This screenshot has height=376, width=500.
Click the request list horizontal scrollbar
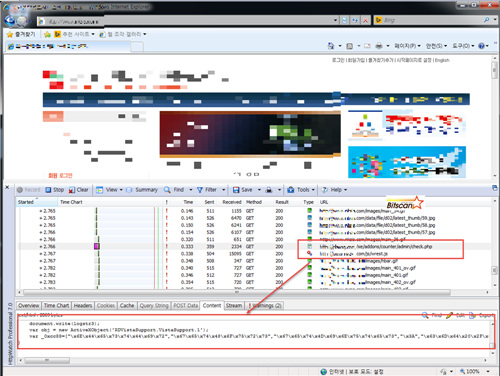[237, 292]
